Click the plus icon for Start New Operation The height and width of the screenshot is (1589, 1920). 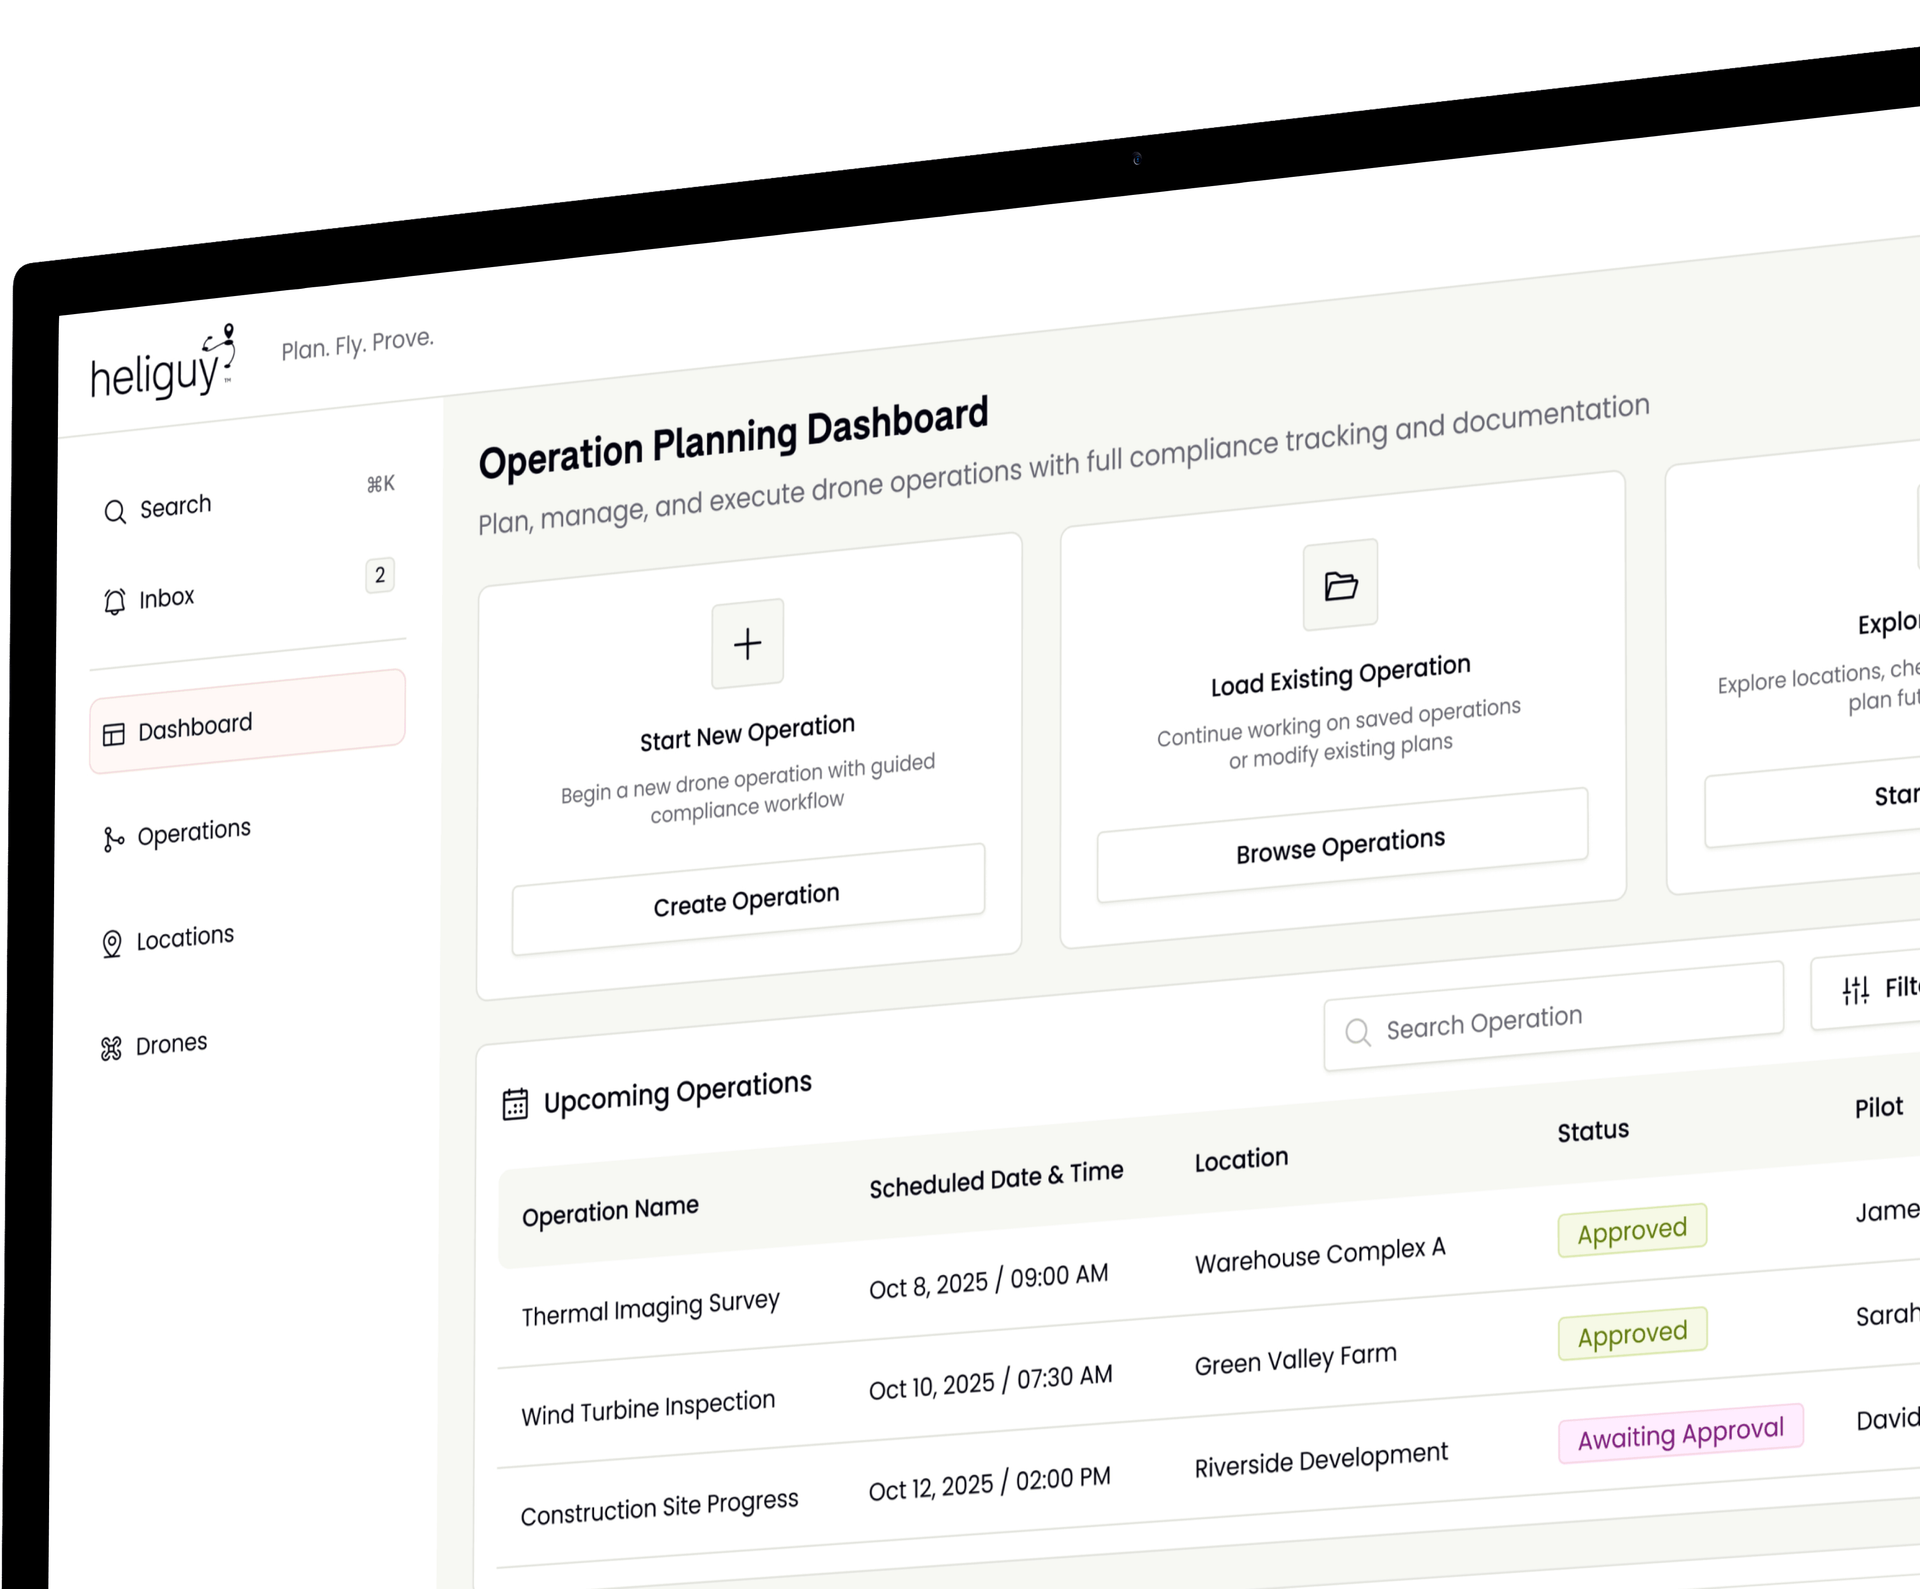point(747,644)
